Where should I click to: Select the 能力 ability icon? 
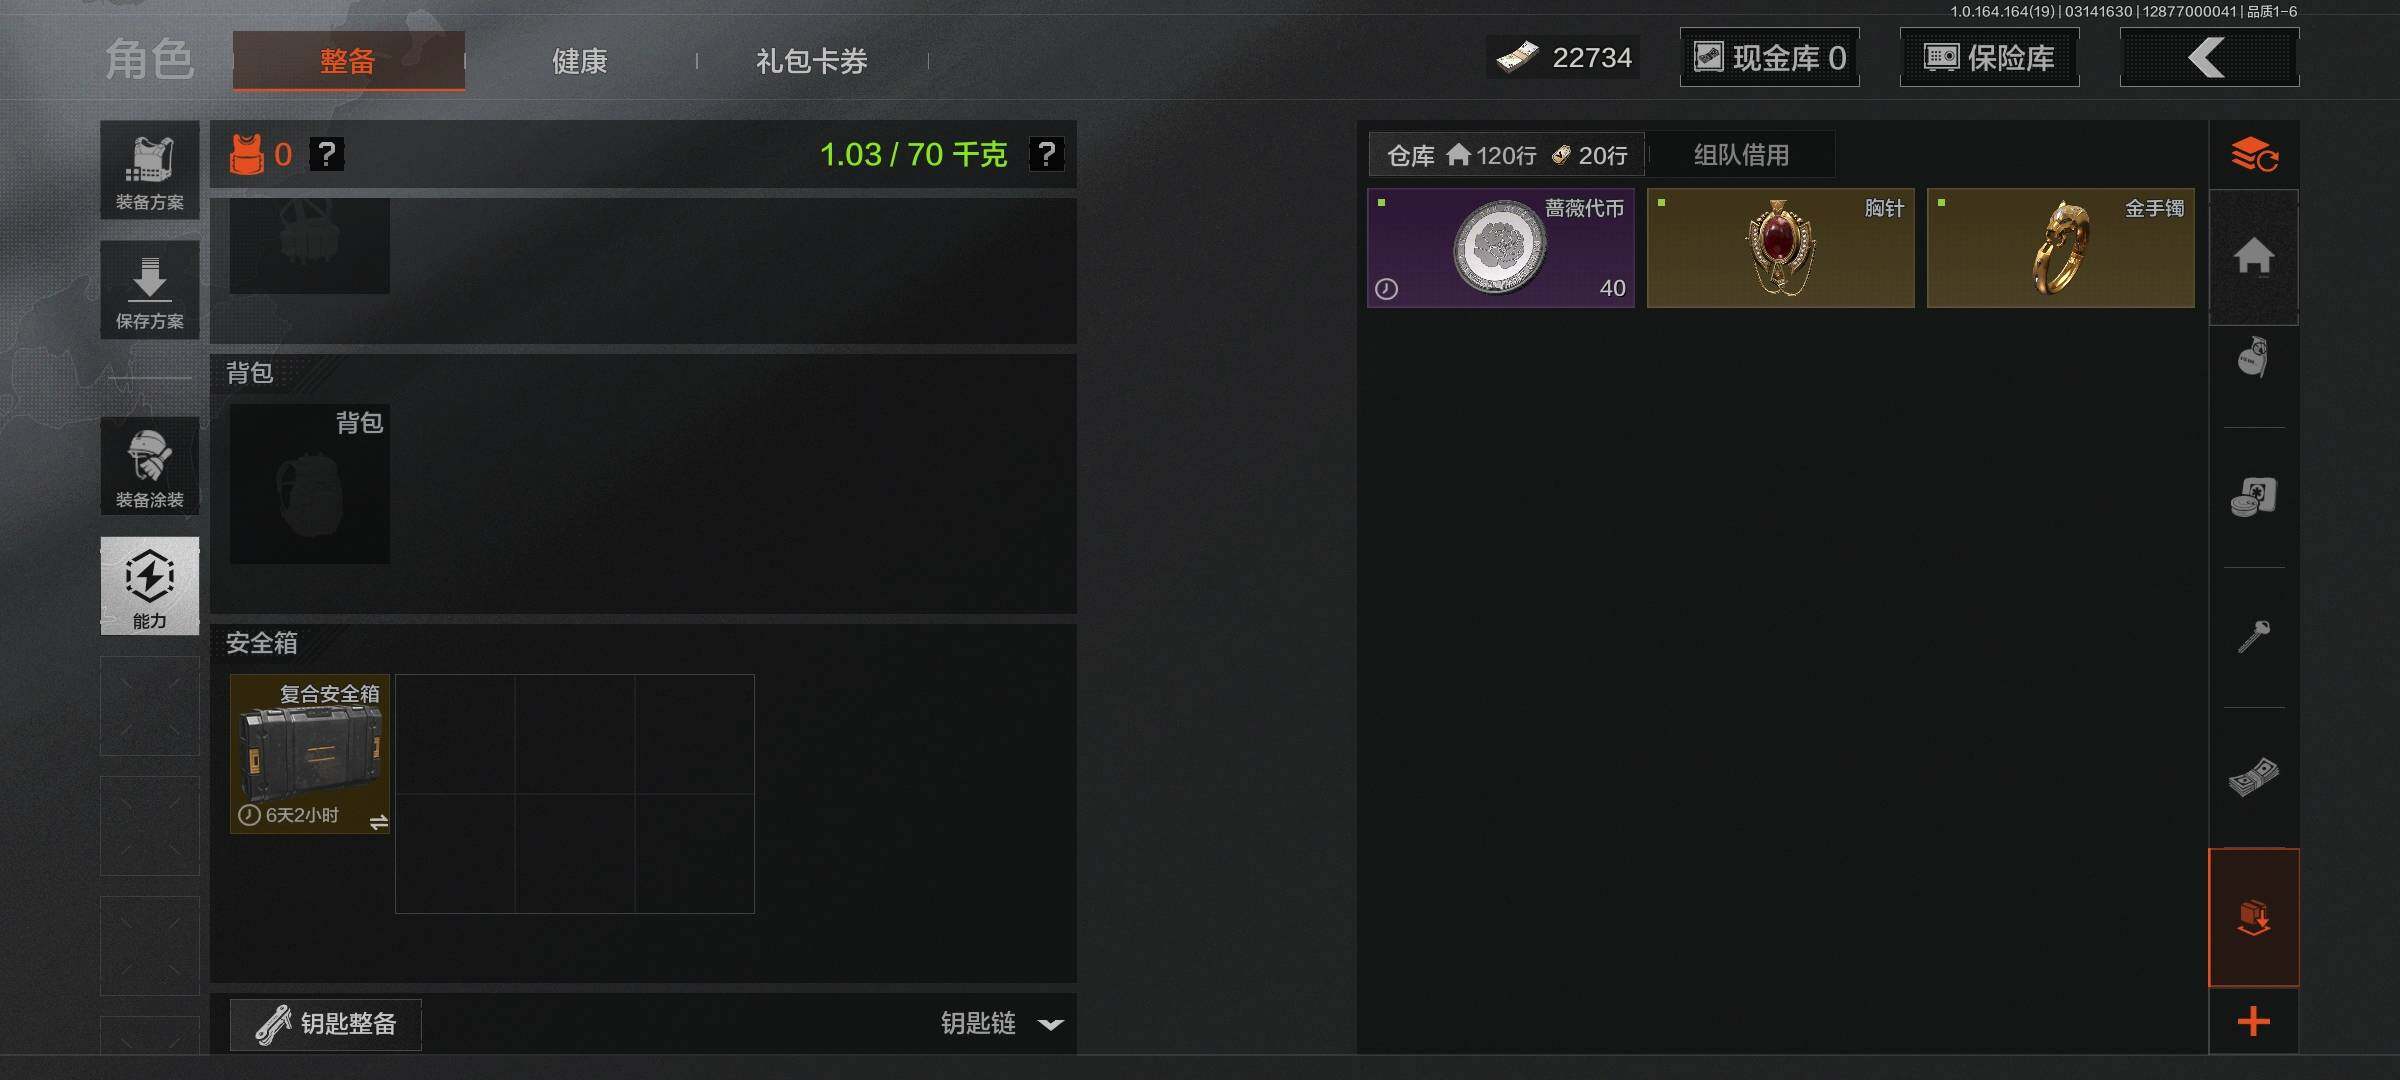150,586
